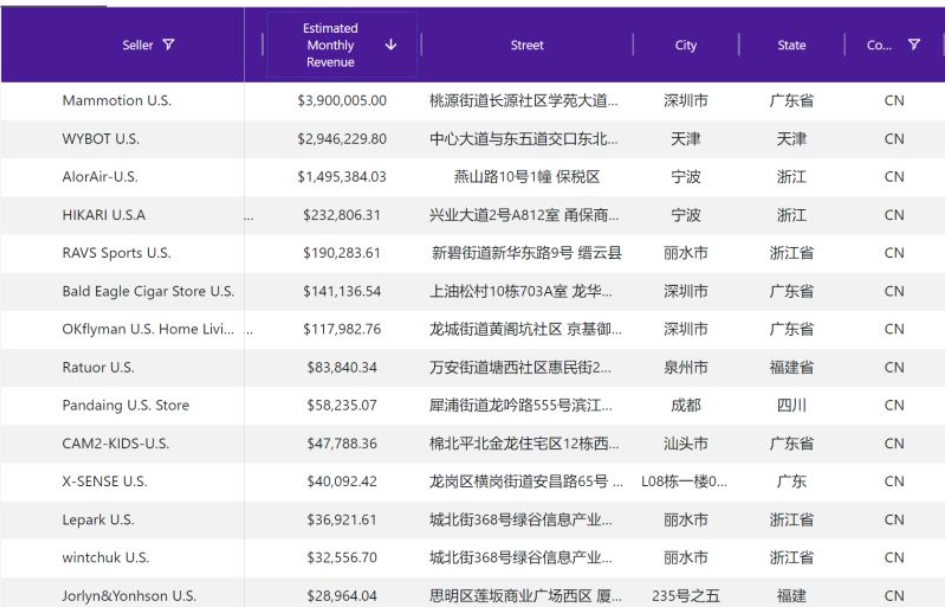Select seller Lepark U.S.
The image size is (950, 614).
click(x=98, y=519)
